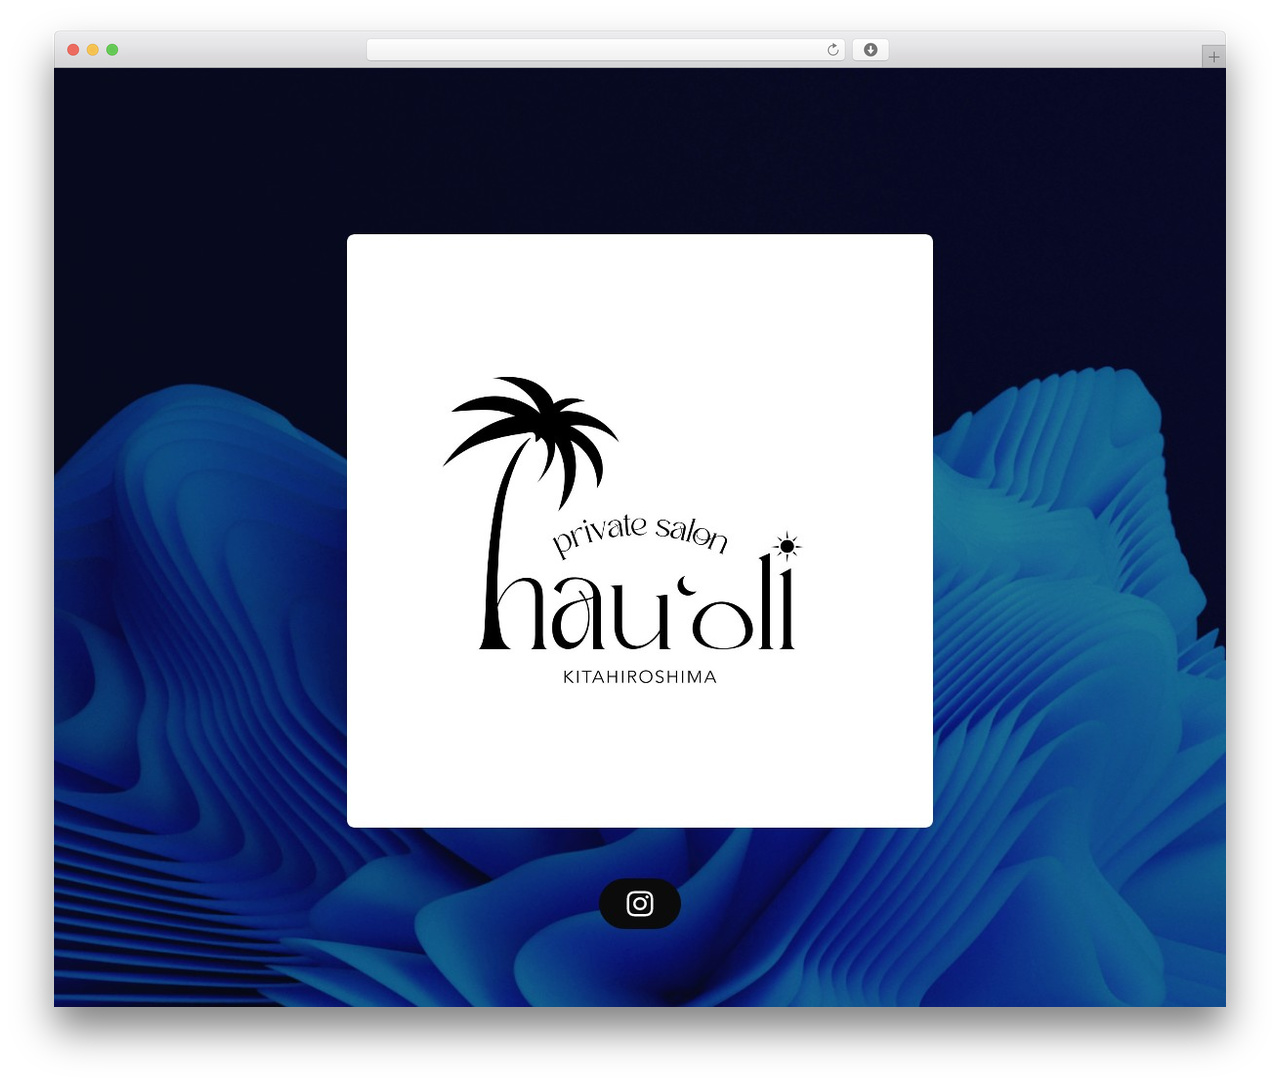Image resolution: width=1280 pixels, height=1084 pixels.
Task: Open the browser downloads button
Action: pos(870,50)
